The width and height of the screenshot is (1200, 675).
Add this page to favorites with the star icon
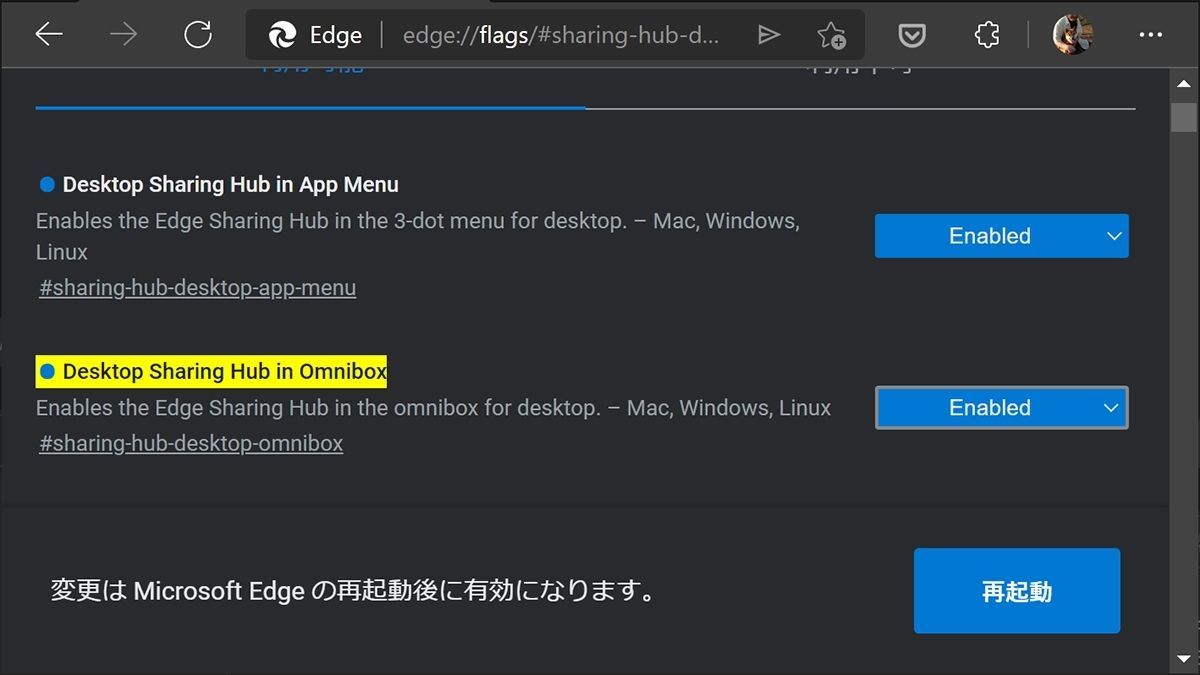[x=831, y=36]
